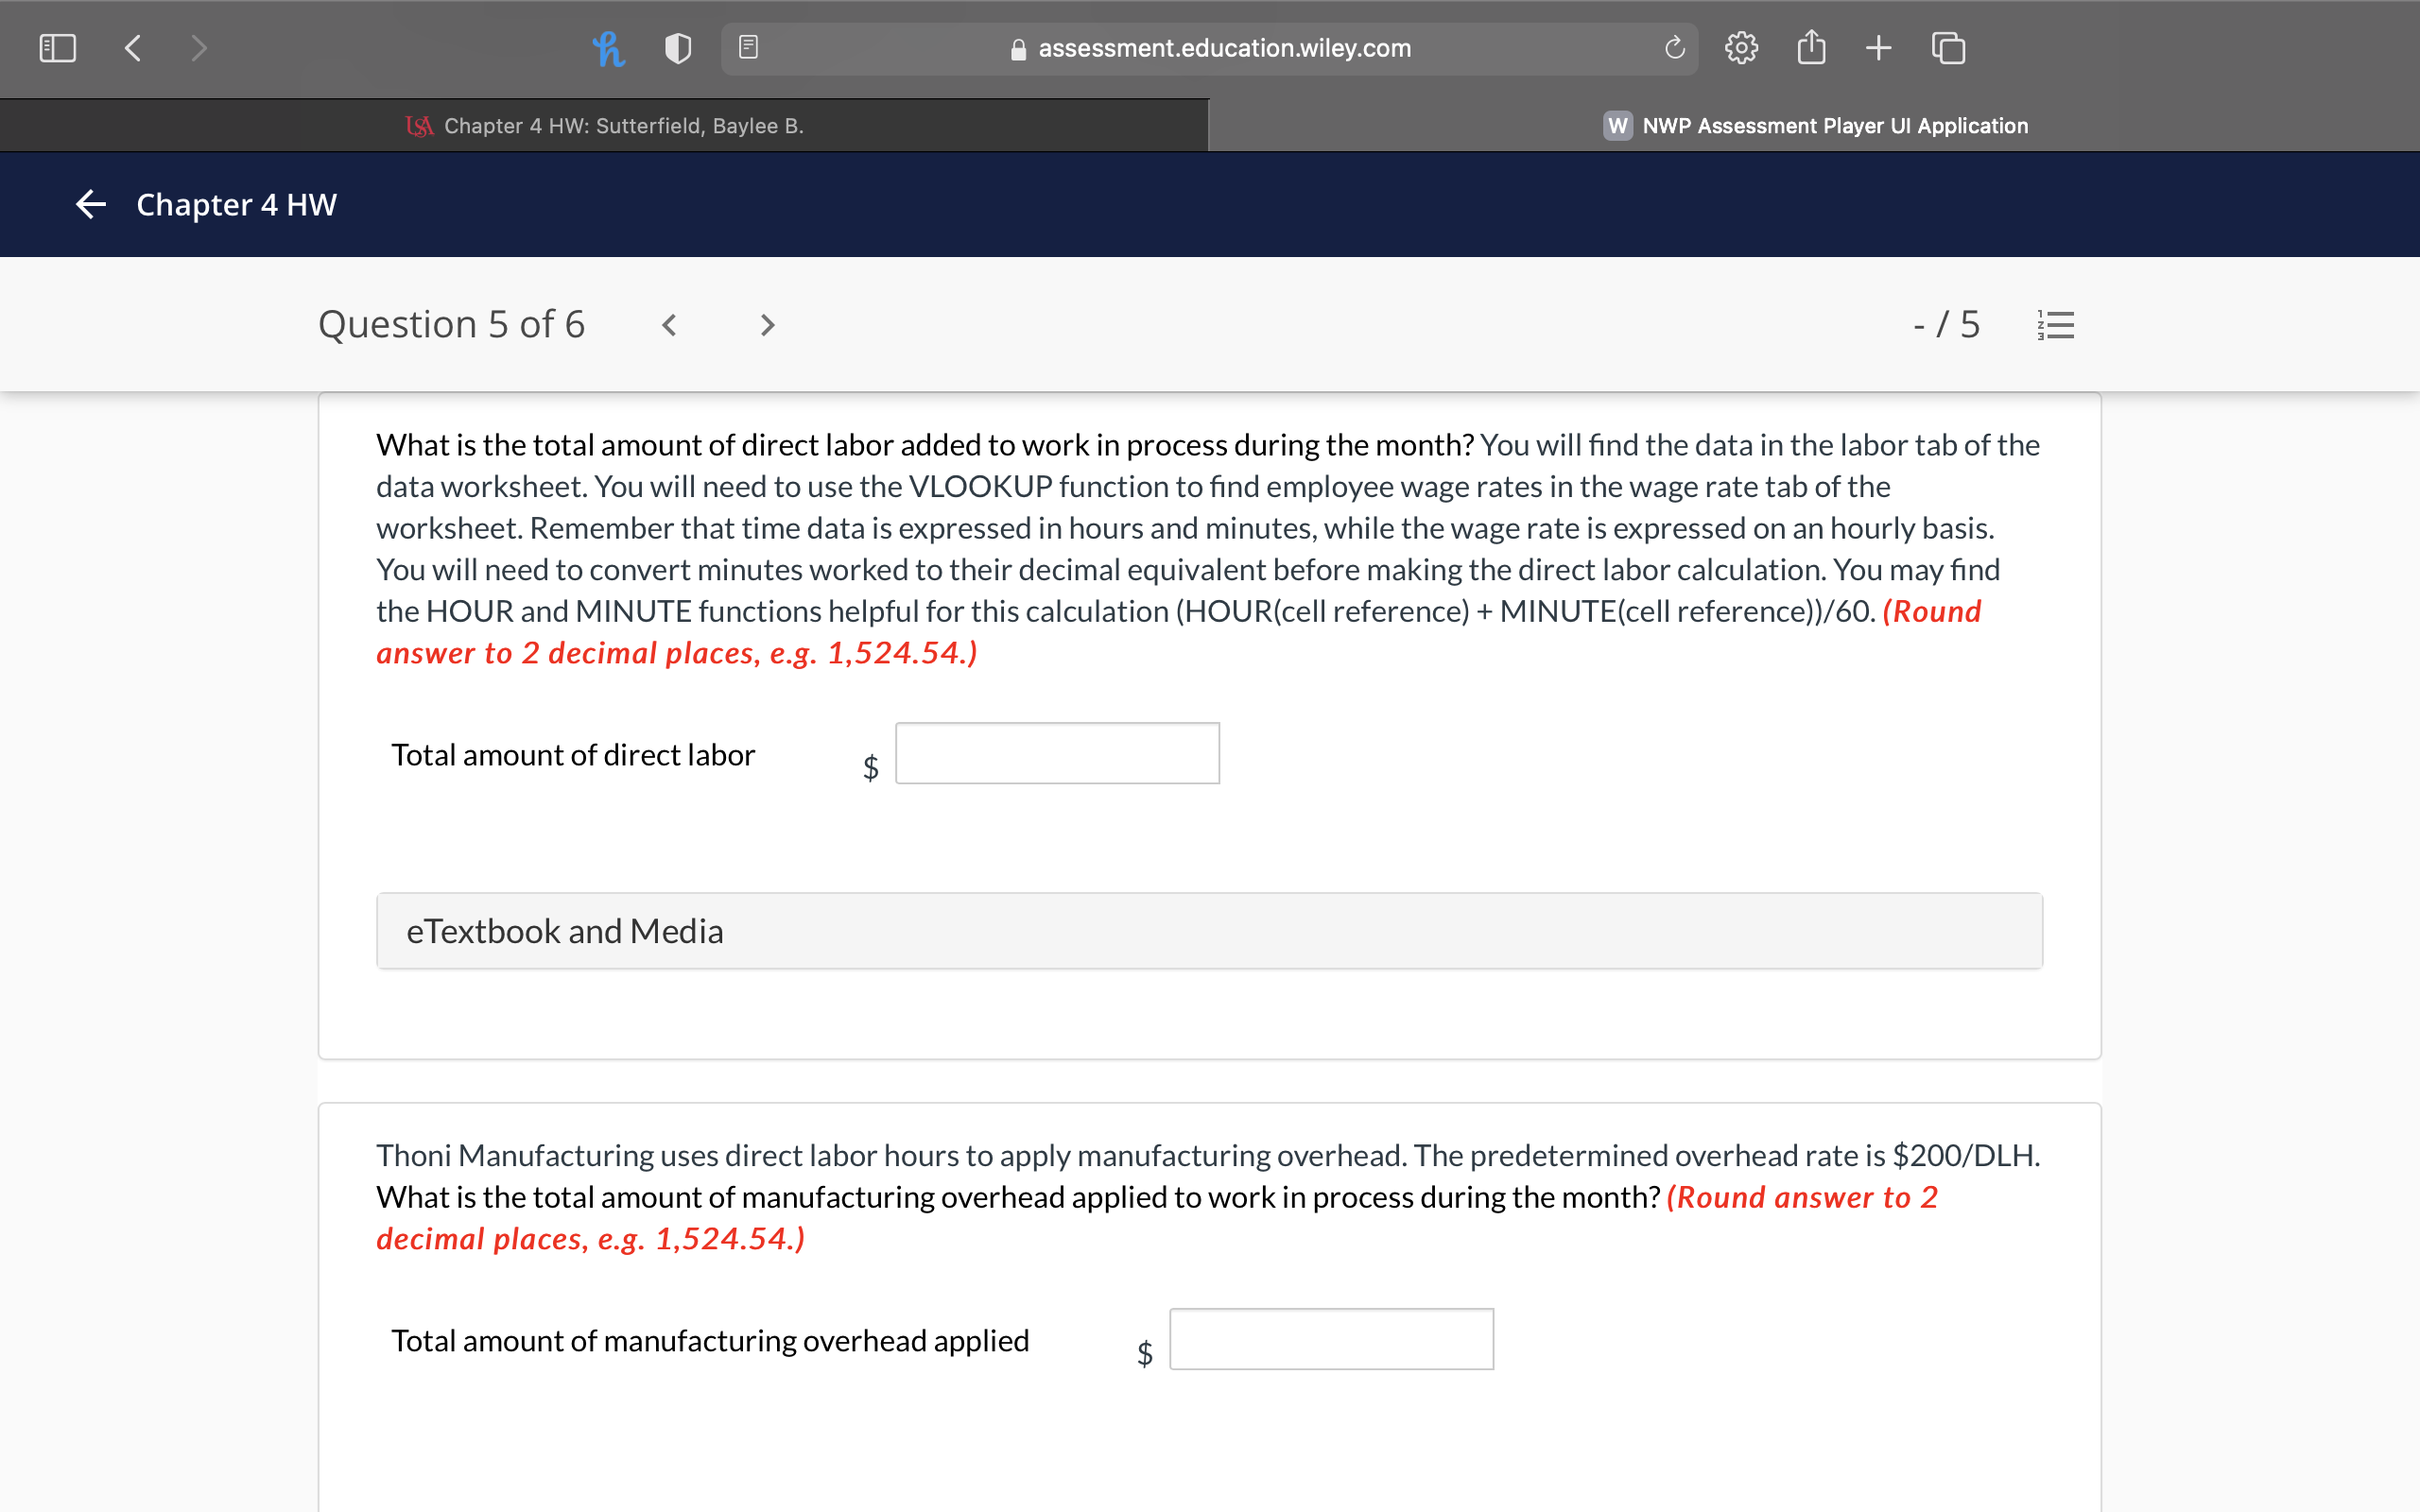Open the settings gear icon in toolbar
This screenshot has height=1512, width=2420.
click(x=1741, y=48)
